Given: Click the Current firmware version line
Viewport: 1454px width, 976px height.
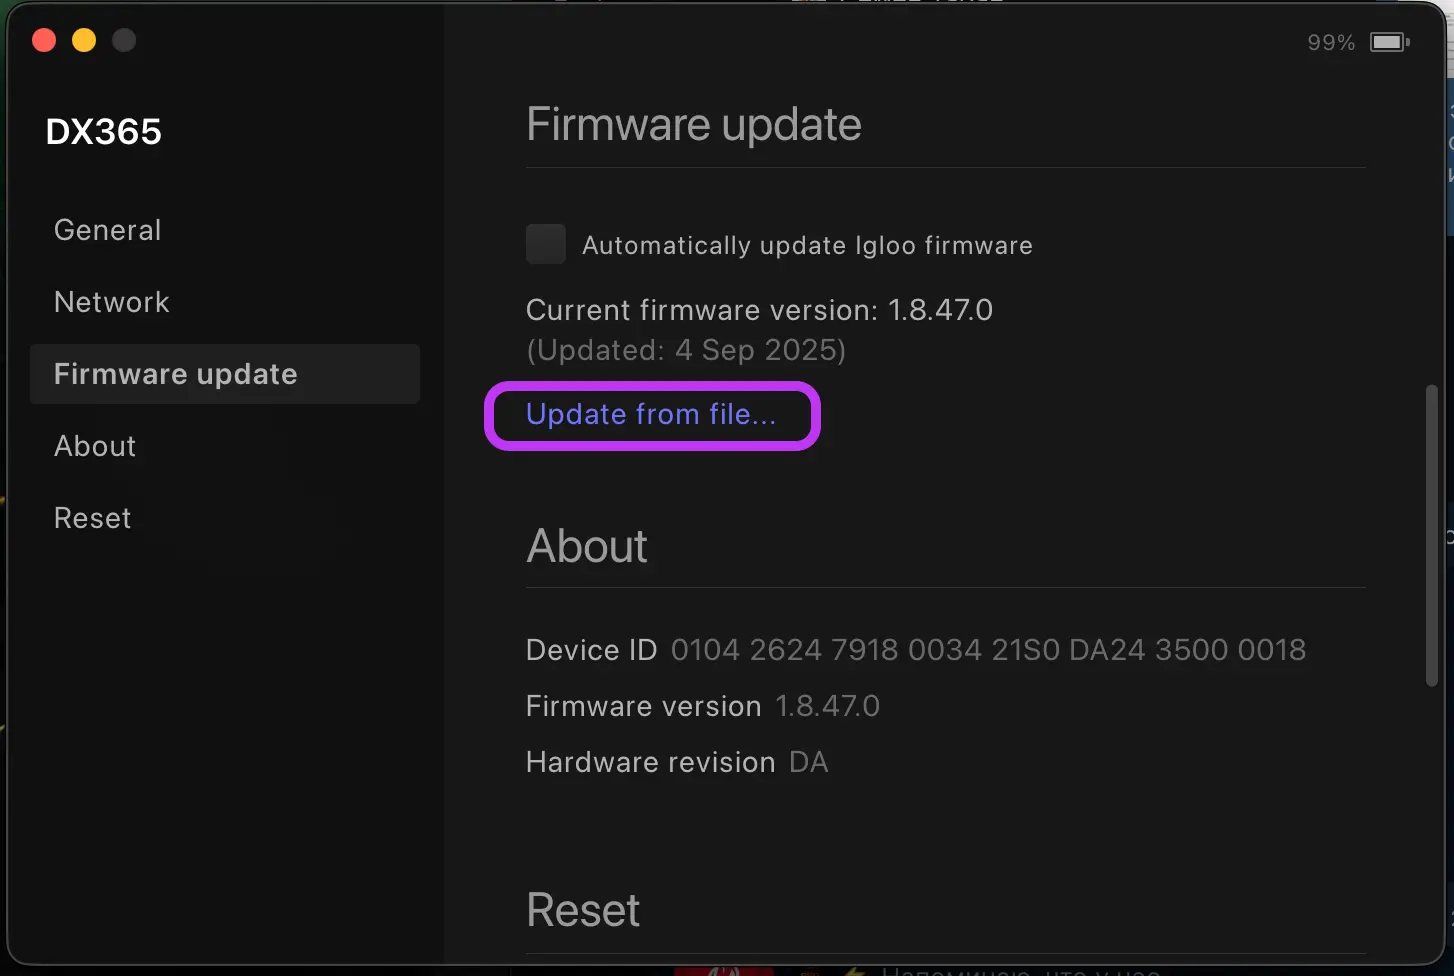Looking at the screenshot, I should (759, 310).
